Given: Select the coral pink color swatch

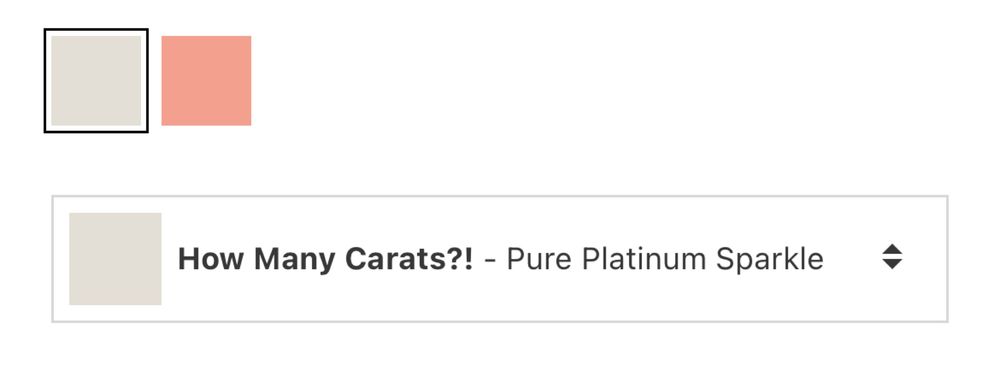Looking at the screenshot, I should 206,80.
